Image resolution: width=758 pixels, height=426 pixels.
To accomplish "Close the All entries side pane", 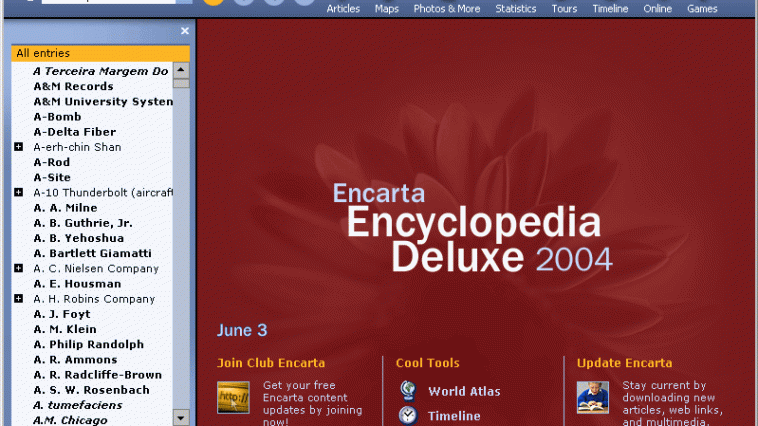I will [185, 31].
